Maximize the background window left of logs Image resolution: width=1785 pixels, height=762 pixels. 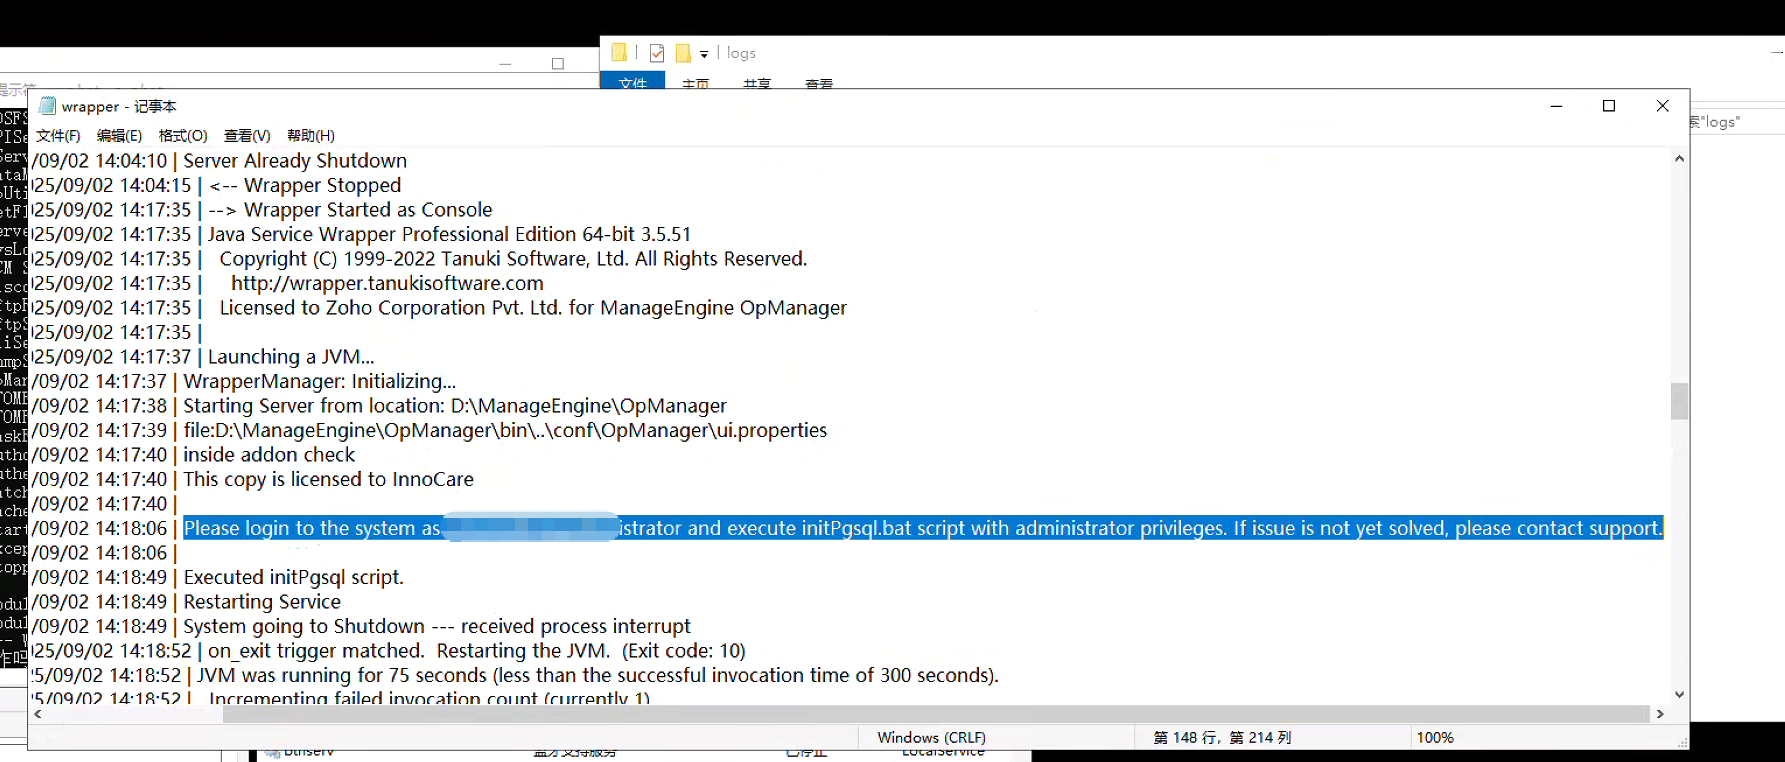point(558,63)
